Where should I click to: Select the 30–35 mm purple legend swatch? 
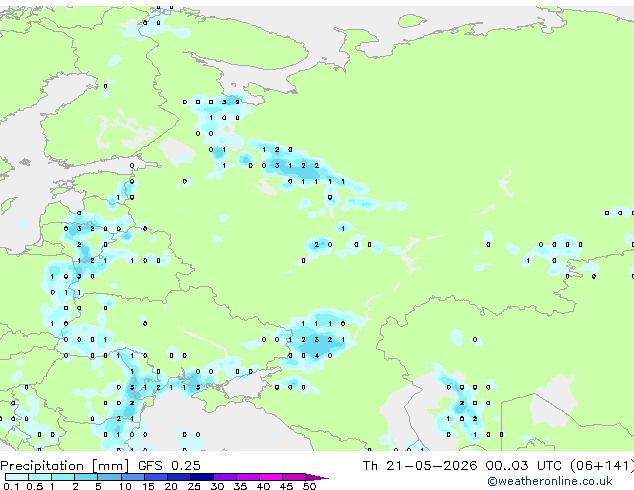pos(225,477)
